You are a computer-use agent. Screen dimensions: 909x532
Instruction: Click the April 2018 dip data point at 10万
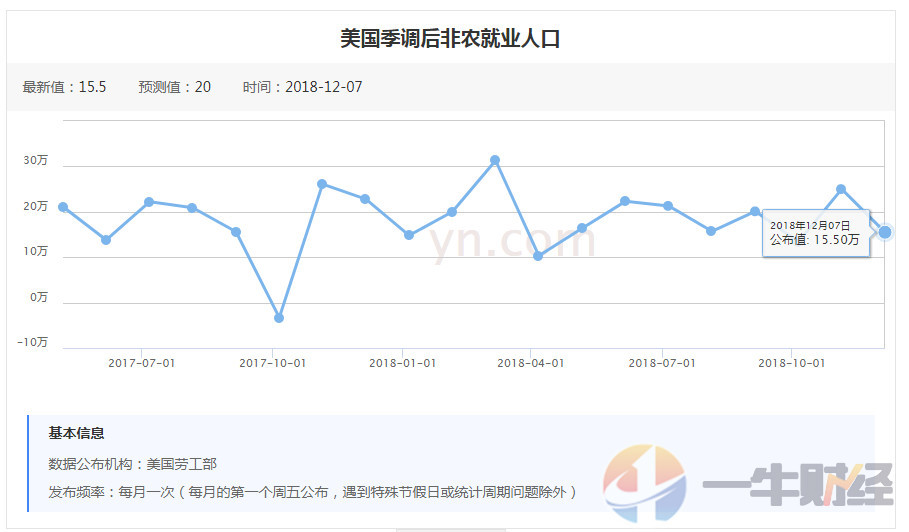coord(538,256)
